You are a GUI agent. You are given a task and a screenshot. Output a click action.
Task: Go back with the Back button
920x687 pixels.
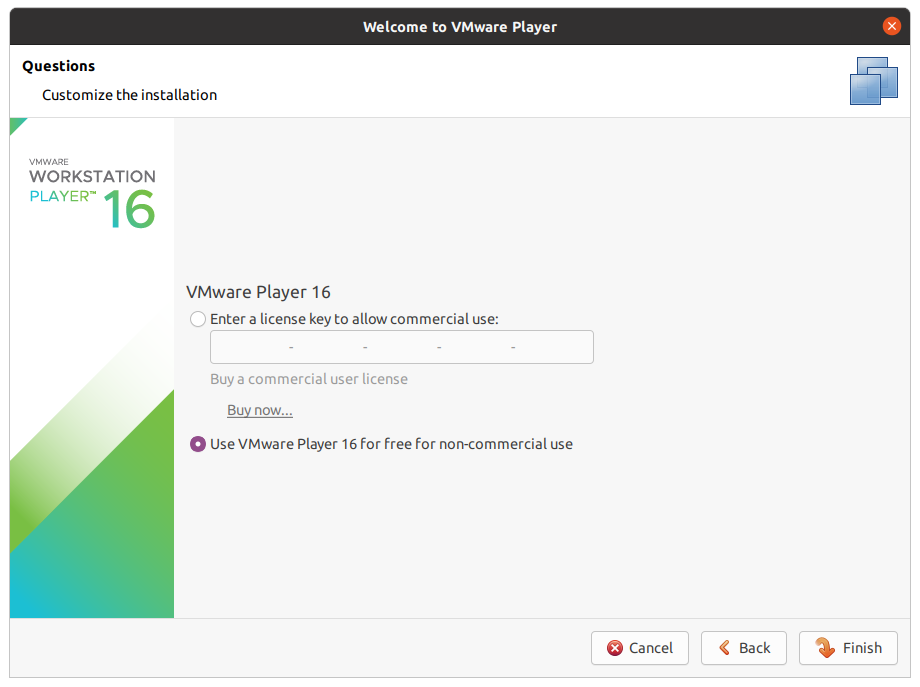743,648
